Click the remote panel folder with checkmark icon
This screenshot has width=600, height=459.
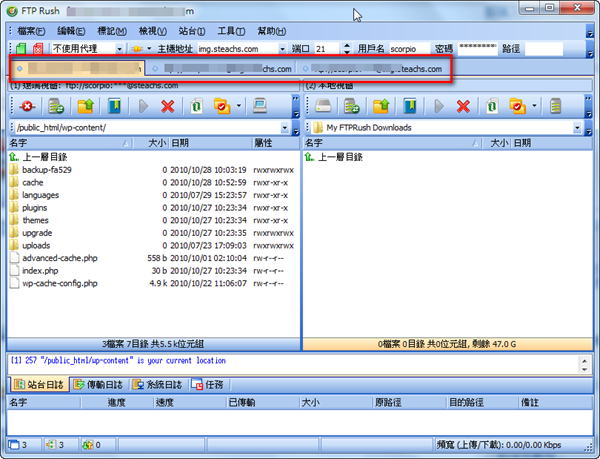point(222,106)
